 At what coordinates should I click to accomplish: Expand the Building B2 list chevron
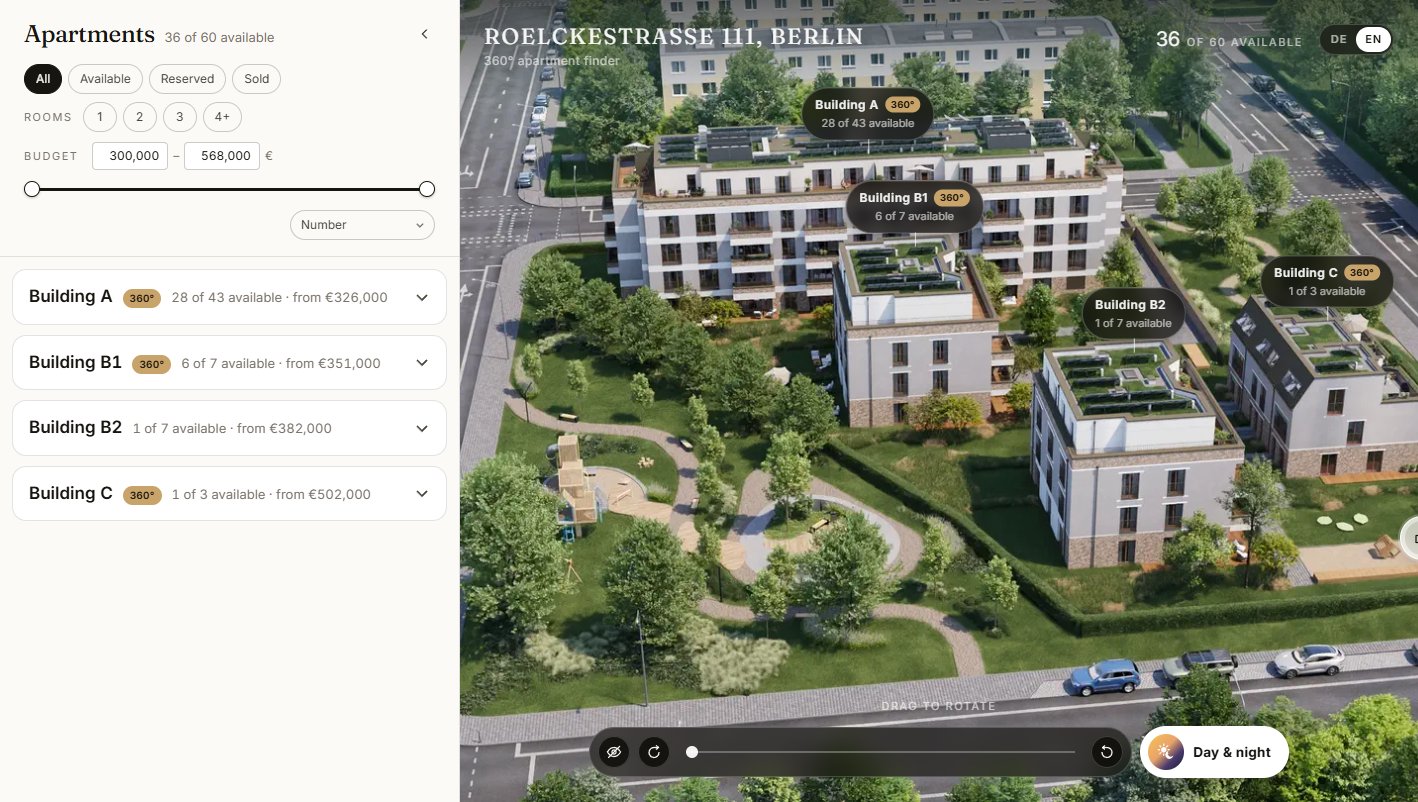(422, 428)
